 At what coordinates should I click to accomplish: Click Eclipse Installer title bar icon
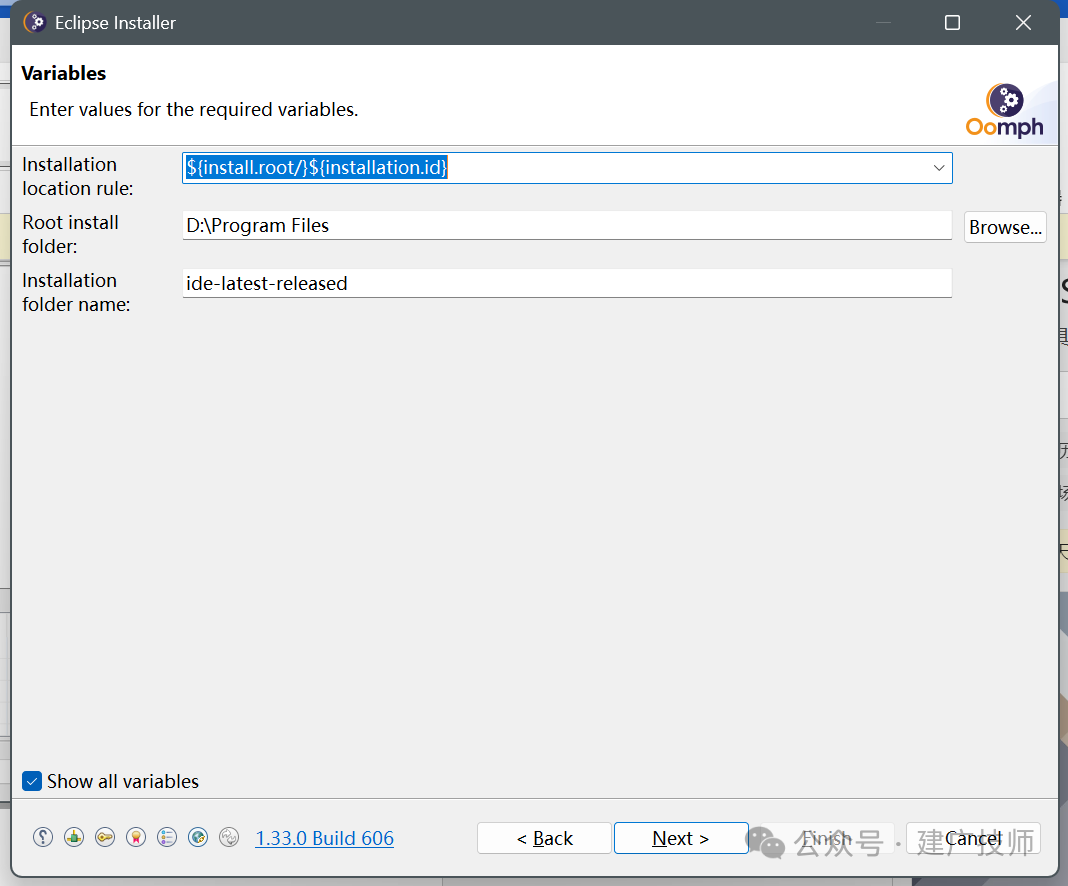34,22
